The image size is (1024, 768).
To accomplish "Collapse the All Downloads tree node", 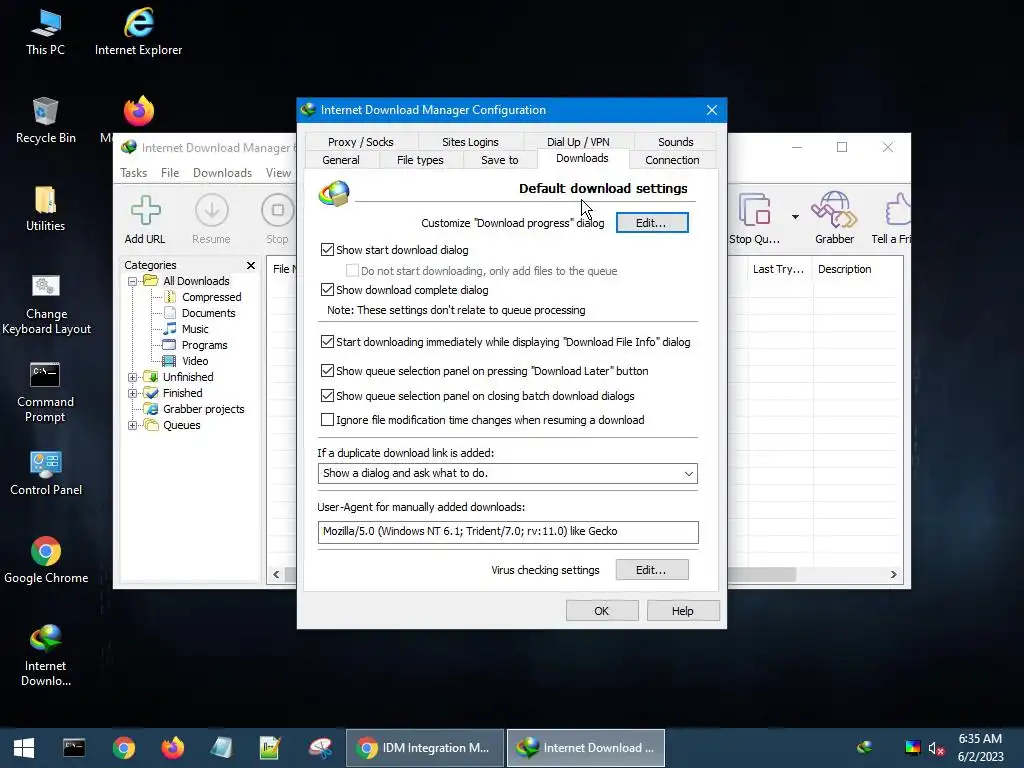I will click(x=133, y=281).
